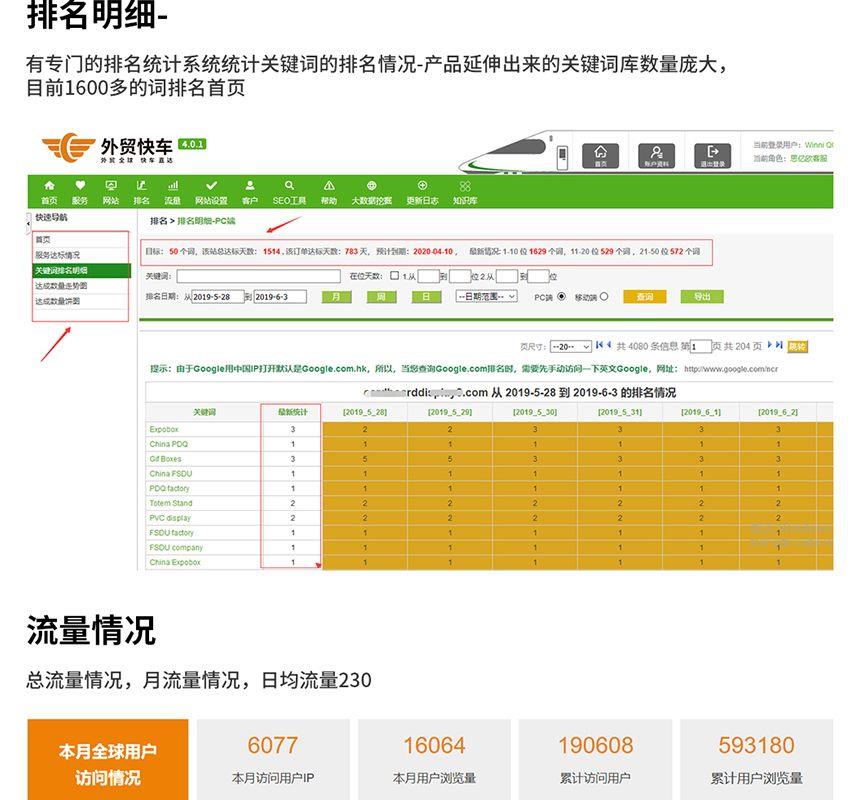This screenshot has width=860, height=800.
Task: Collapse the 快捷导航 side panel arrow
Action: click(x=28, y=222)
